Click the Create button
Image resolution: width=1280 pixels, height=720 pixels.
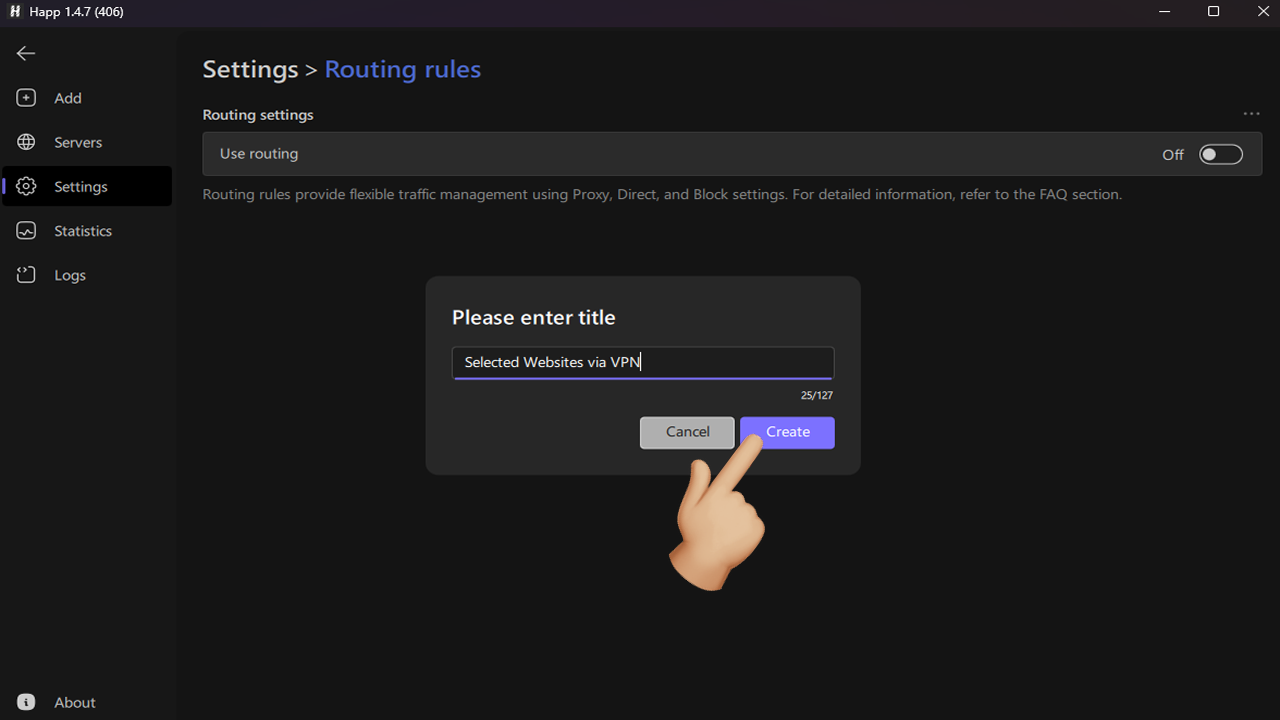click(787, 432)
